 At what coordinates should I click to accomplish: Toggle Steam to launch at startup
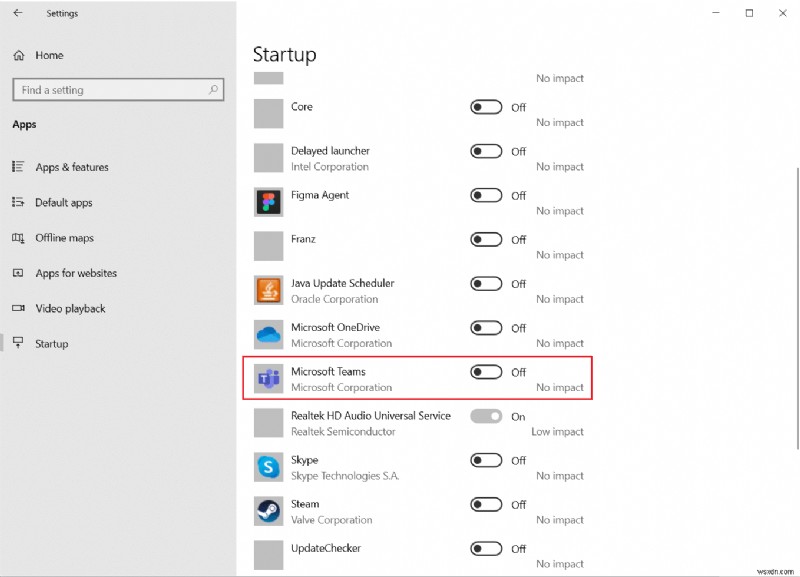coord(488,505)
